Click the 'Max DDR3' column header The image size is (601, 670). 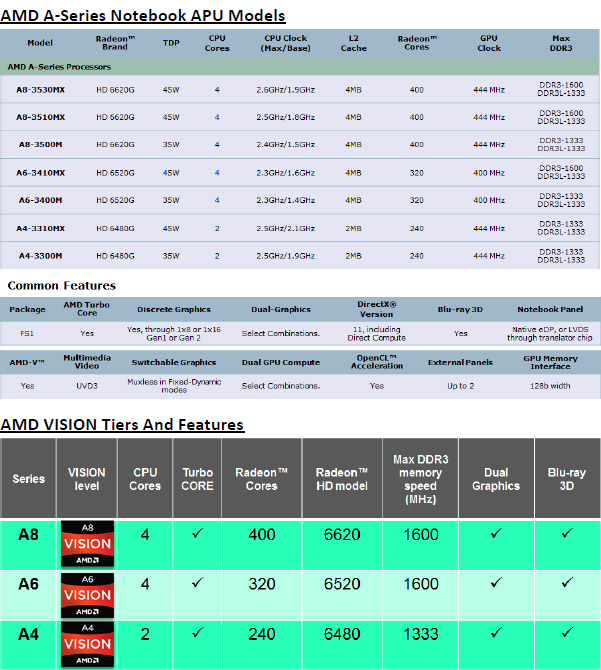tap(561, 43)
